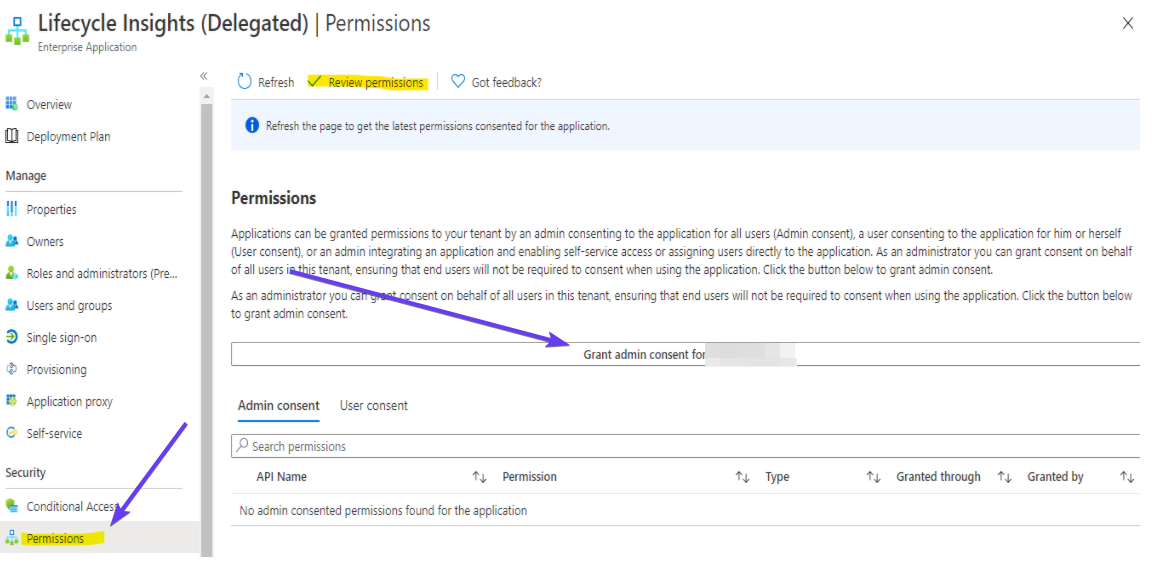Select Permissions in the Security section
This screenshot has height=562, width=1162.
pos(99,538)
